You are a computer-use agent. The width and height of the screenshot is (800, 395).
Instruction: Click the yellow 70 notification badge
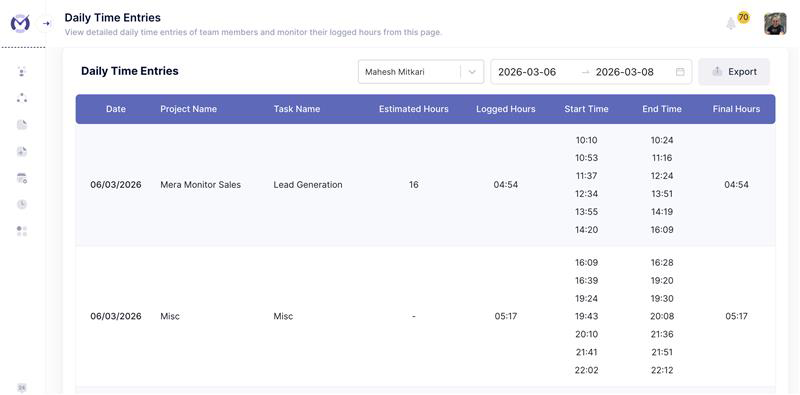[x=743, y=17]
